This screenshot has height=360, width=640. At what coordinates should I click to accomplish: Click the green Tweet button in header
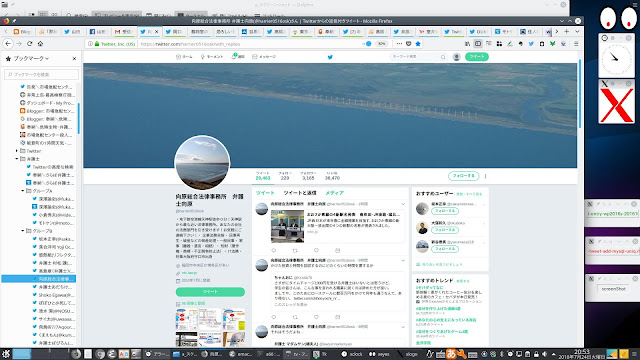[476, 57]
